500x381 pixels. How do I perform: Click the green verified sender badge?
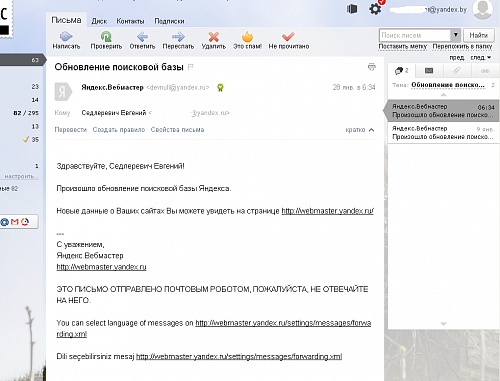click(220, 88)
